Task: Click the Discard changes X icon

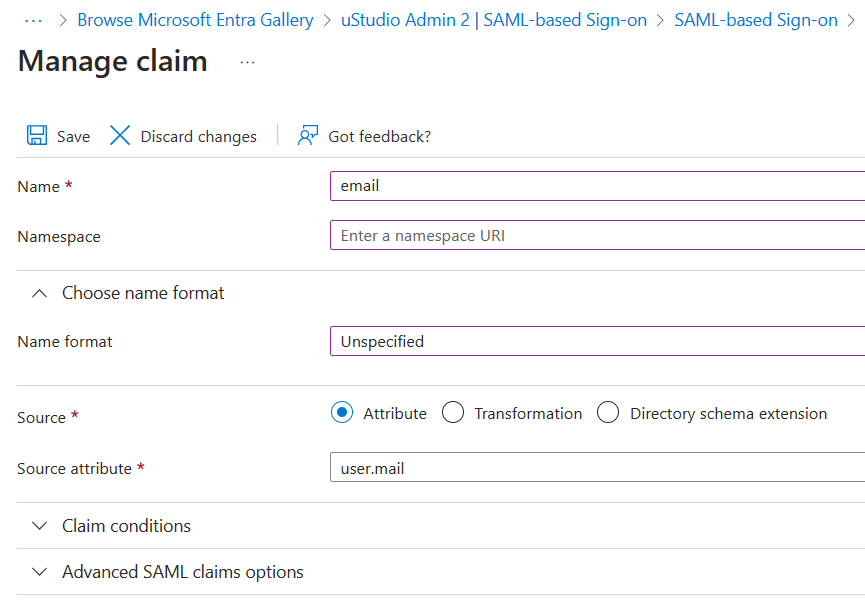Action: (120, 136)
